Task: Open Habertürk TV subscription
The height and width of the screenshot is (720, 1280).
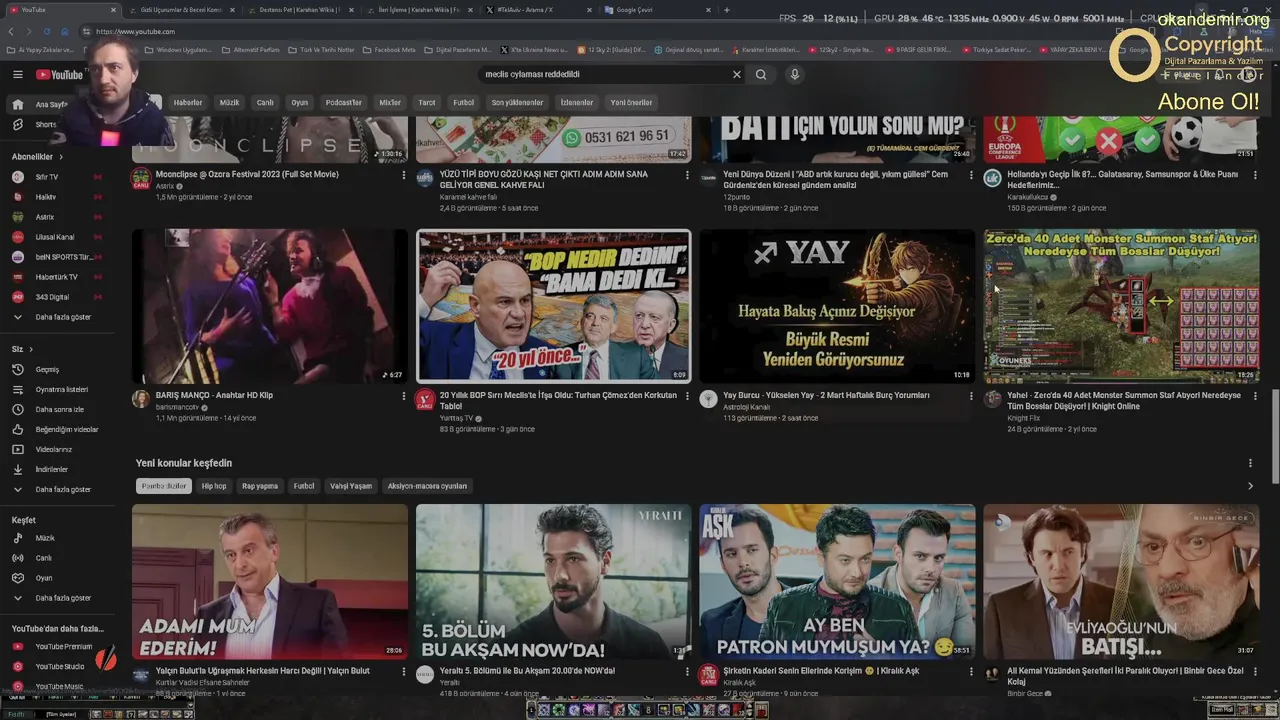Action: click(x=56, y=277)
